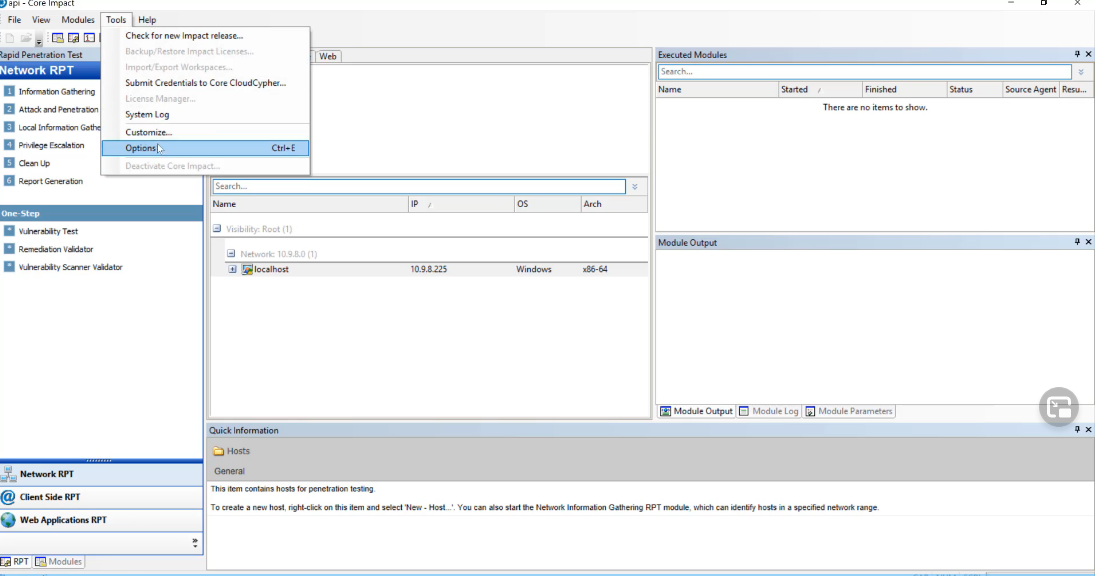Open System Log from Tools menu
The image size is (1096, 576).
[147, 115]
